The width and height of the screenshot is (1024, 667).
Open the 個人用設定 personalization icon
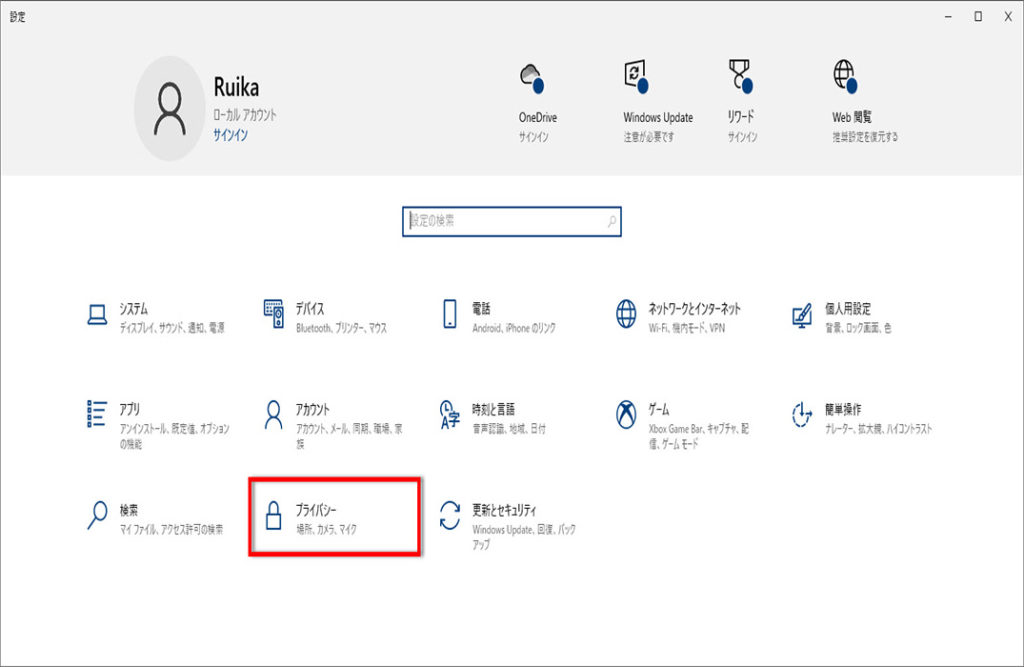pos(802,314)
